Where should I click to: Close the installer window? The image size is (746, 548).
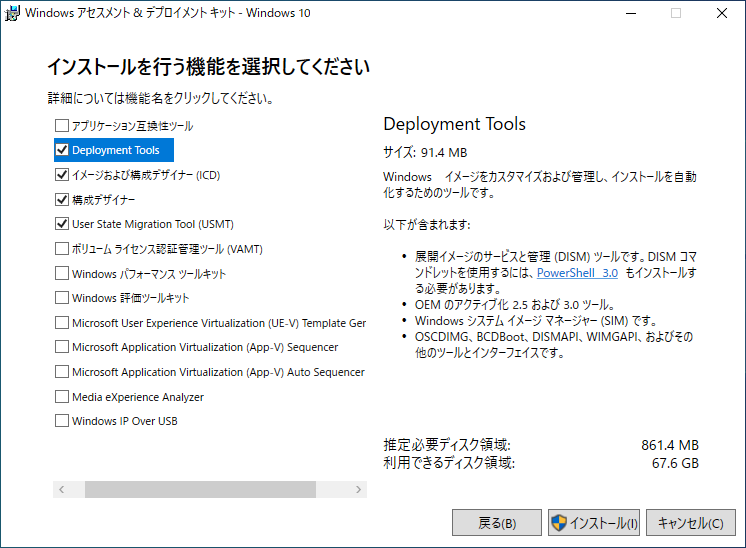(x=722, y=13)
